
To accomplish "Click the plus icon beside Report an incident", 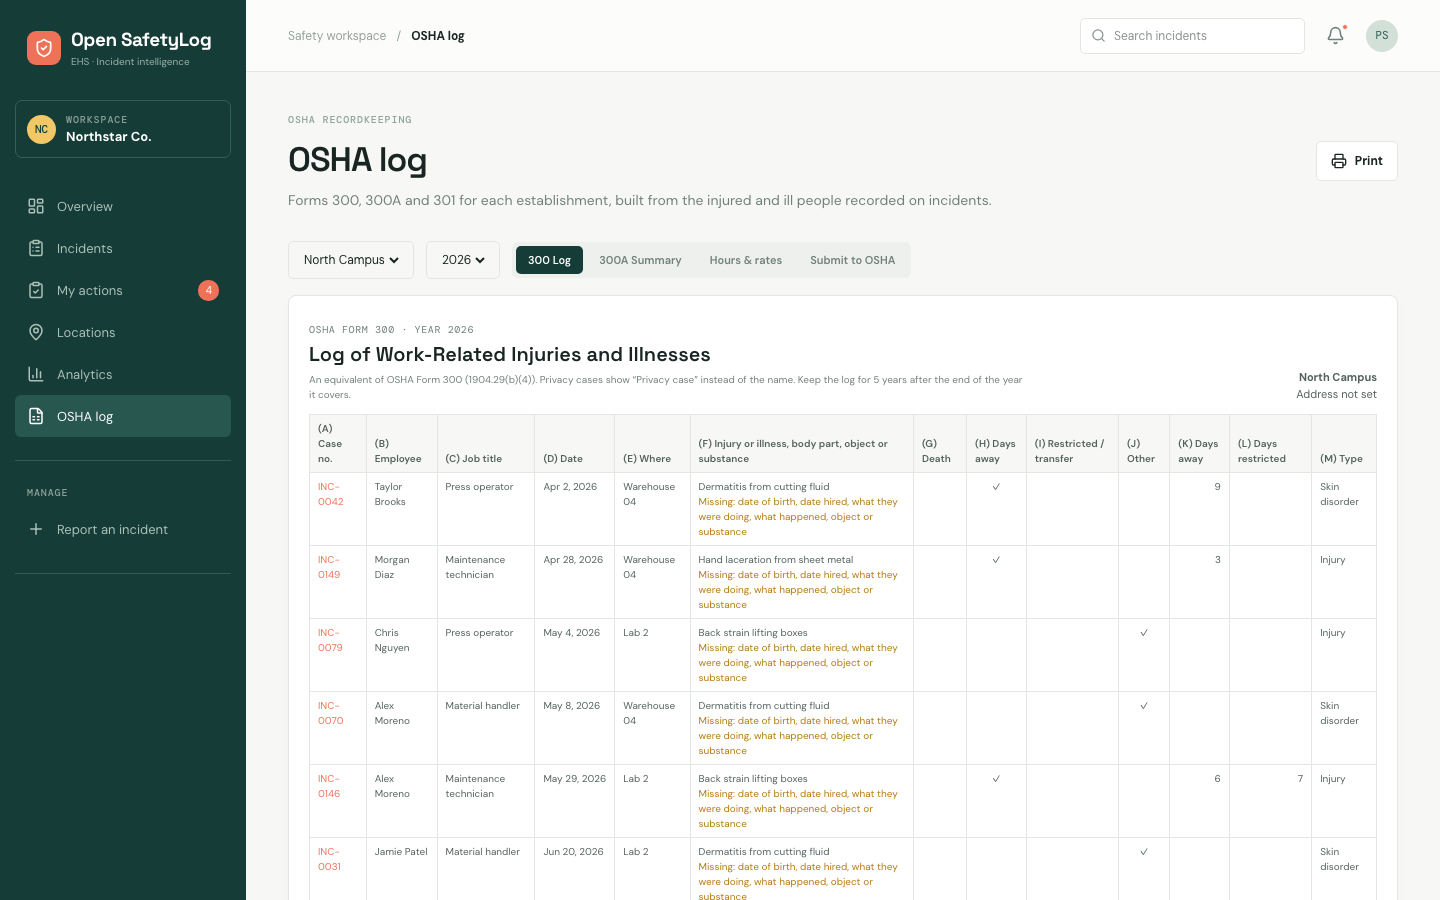I will click(x=36, y=529).
